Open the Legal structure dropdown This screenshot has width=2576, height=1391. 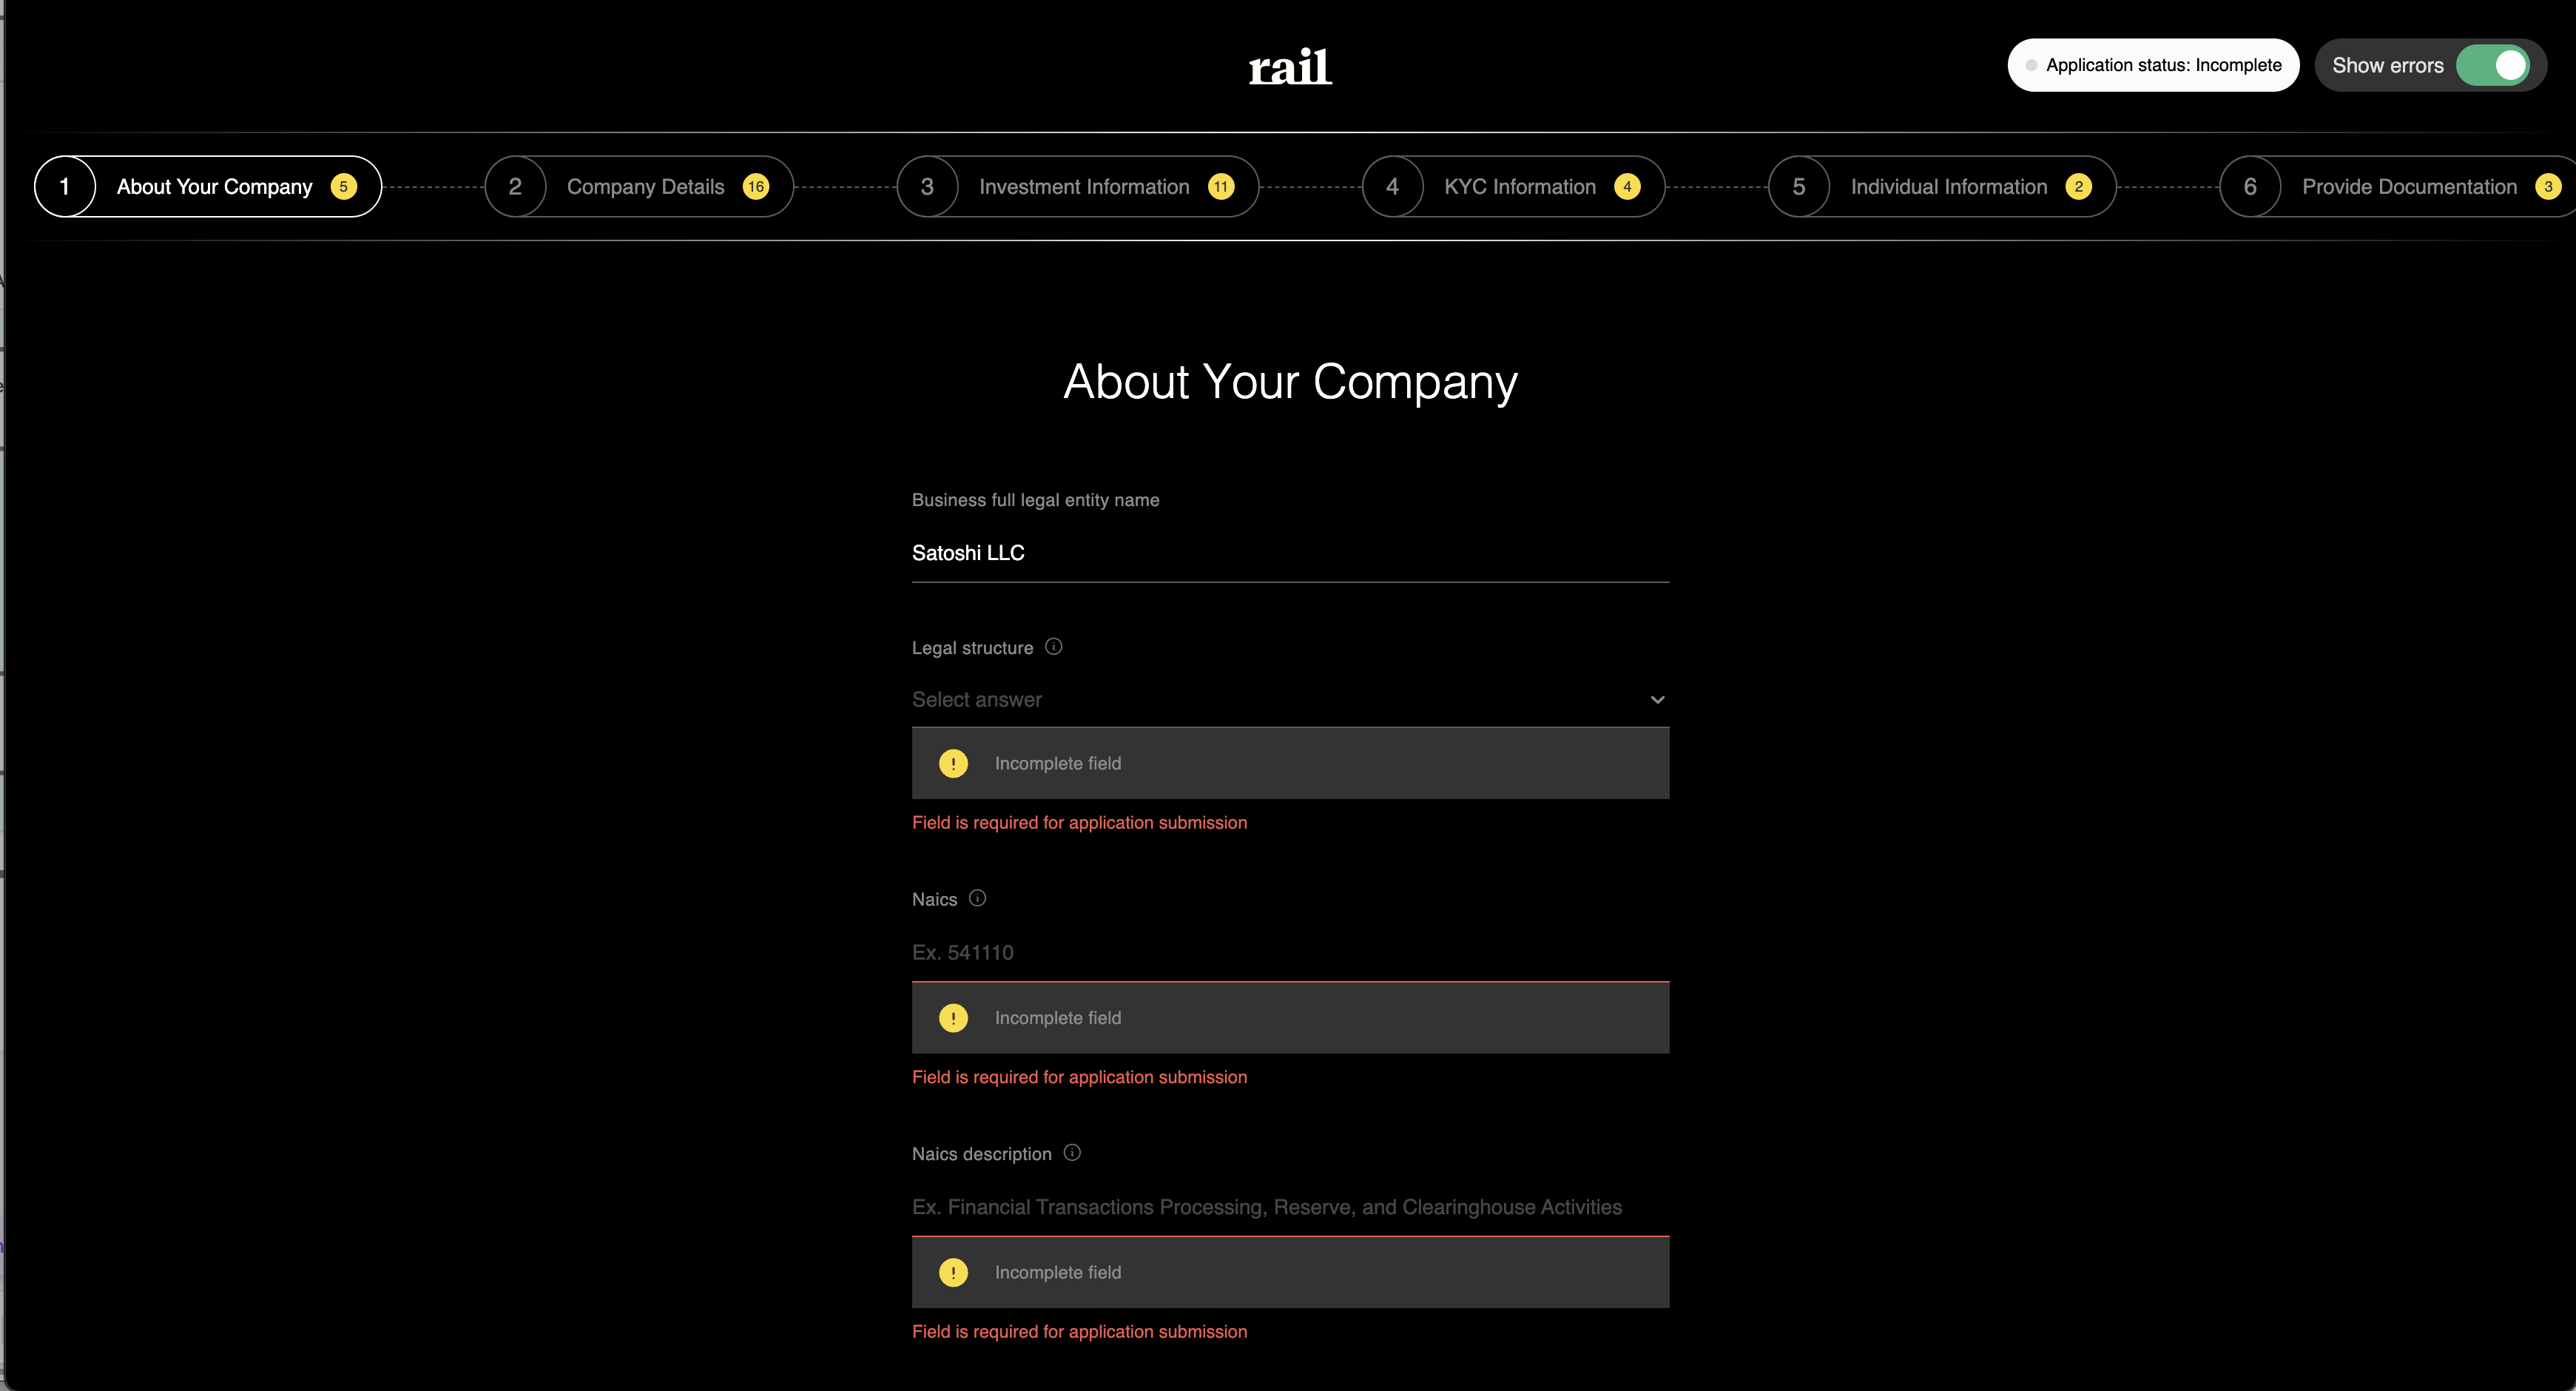pos(1290,699)
